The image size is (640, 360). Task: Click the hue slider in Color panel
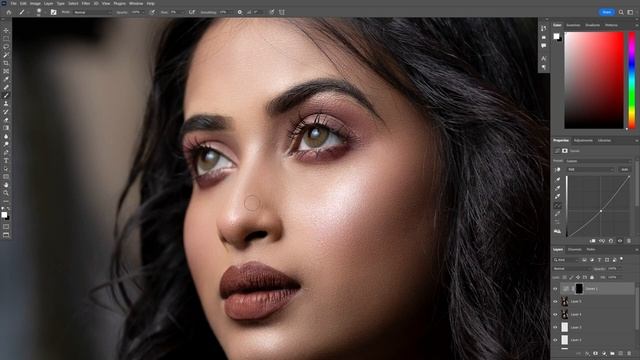(x=631, y=80)
